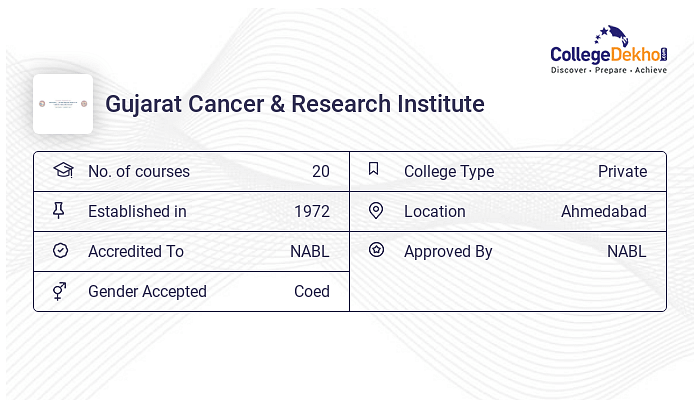The image size is (700, 400).
Task: Click the courses count value 20
Action: 321,171
